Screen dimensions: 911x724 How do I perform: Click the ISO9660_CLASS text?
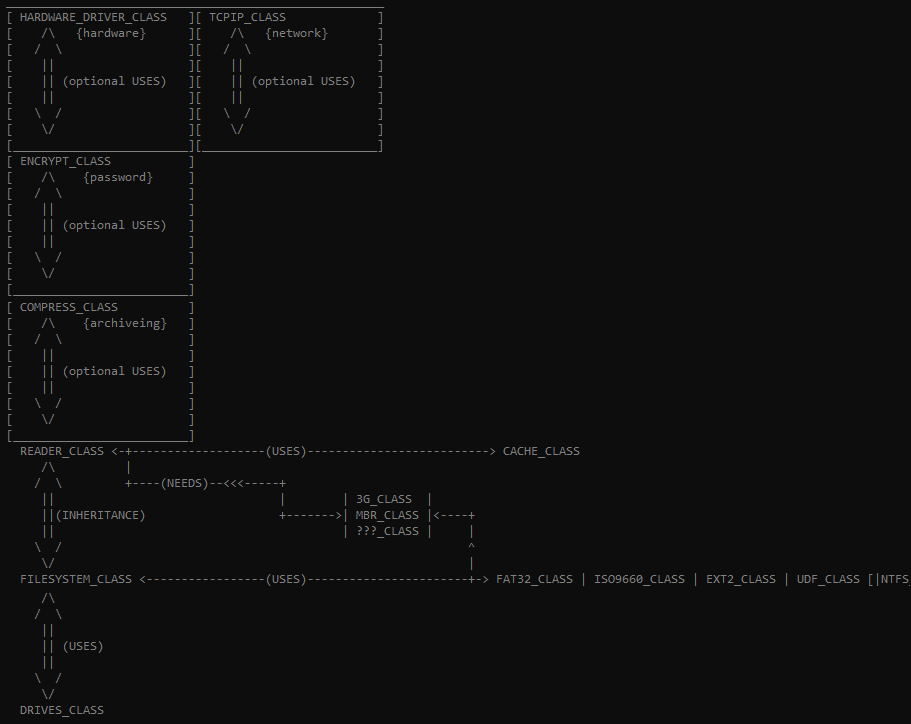tap(639, 579)
